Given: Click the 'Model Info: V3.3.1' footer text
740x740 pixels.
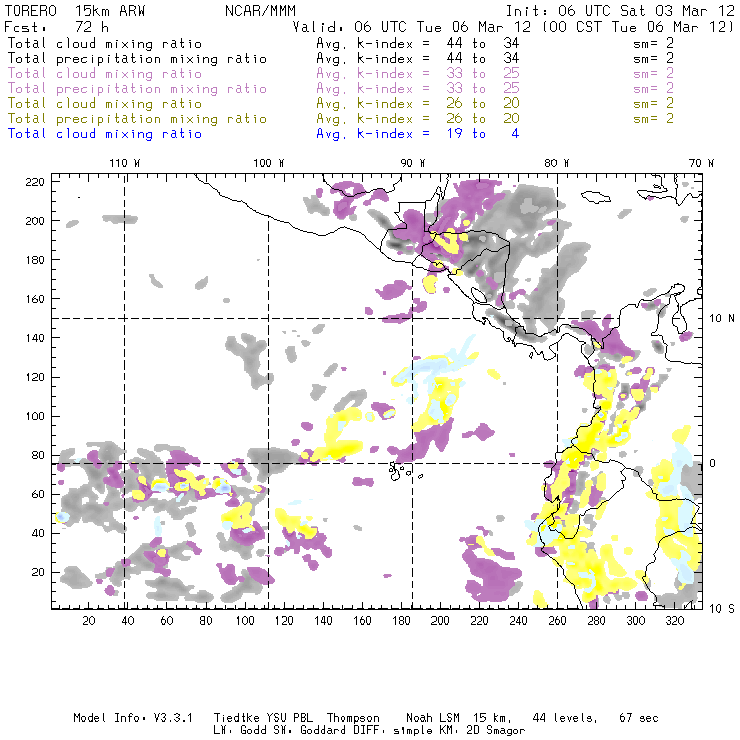Looking at the screenshot, I should tap(133, 718).
